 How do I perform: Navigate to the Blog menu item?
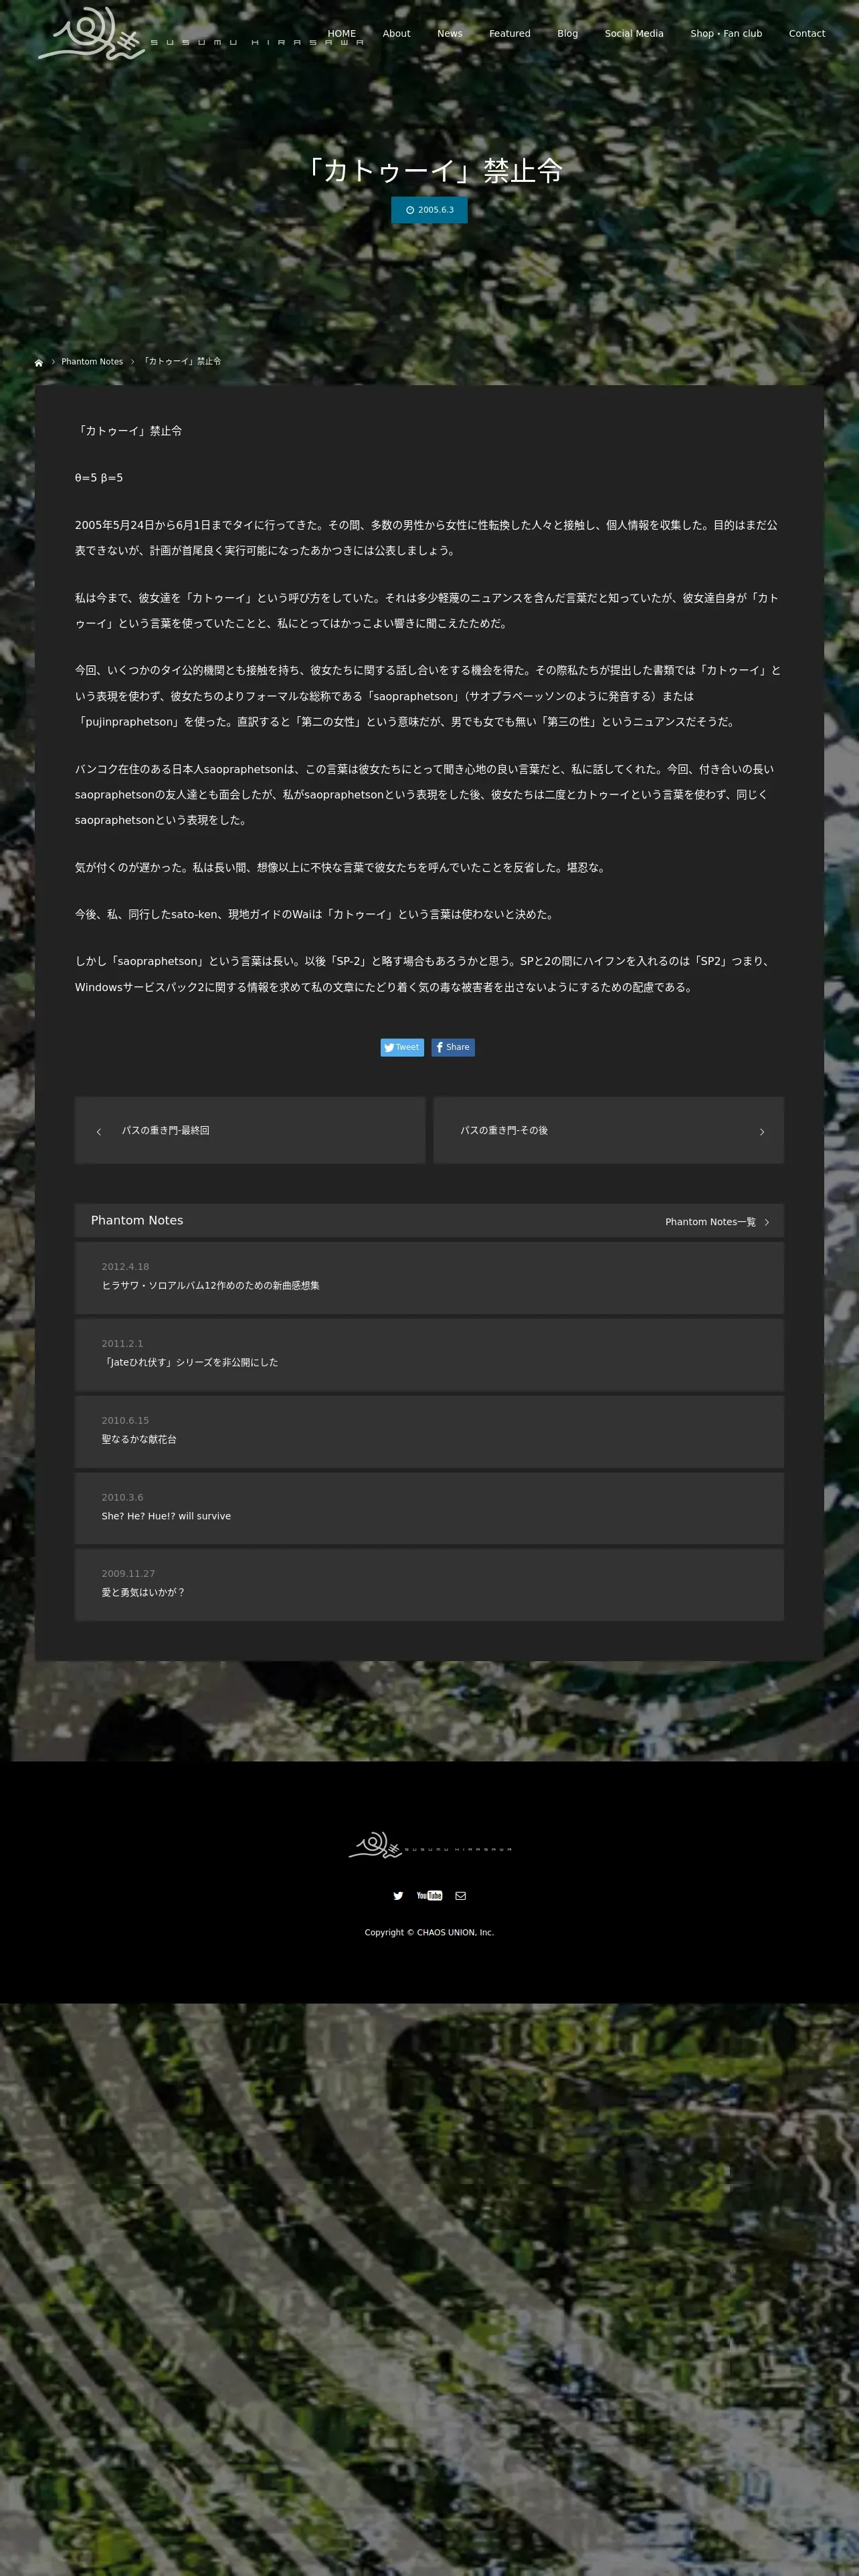pos(568,34)
